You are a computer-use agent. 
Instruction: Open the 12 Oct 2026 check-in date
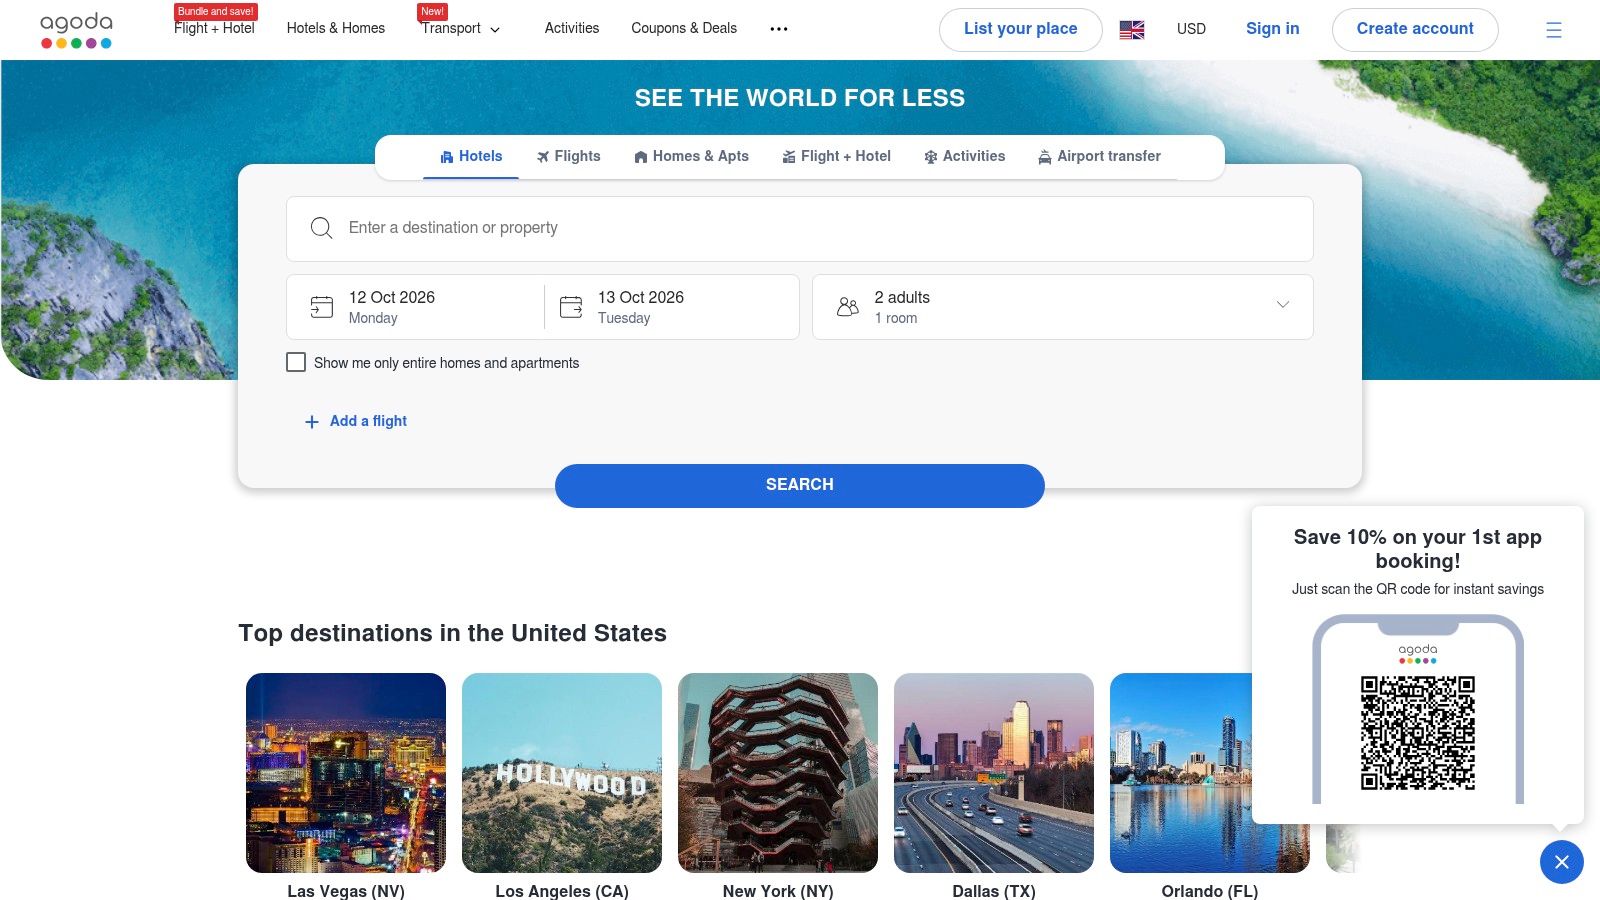point(416,307)
